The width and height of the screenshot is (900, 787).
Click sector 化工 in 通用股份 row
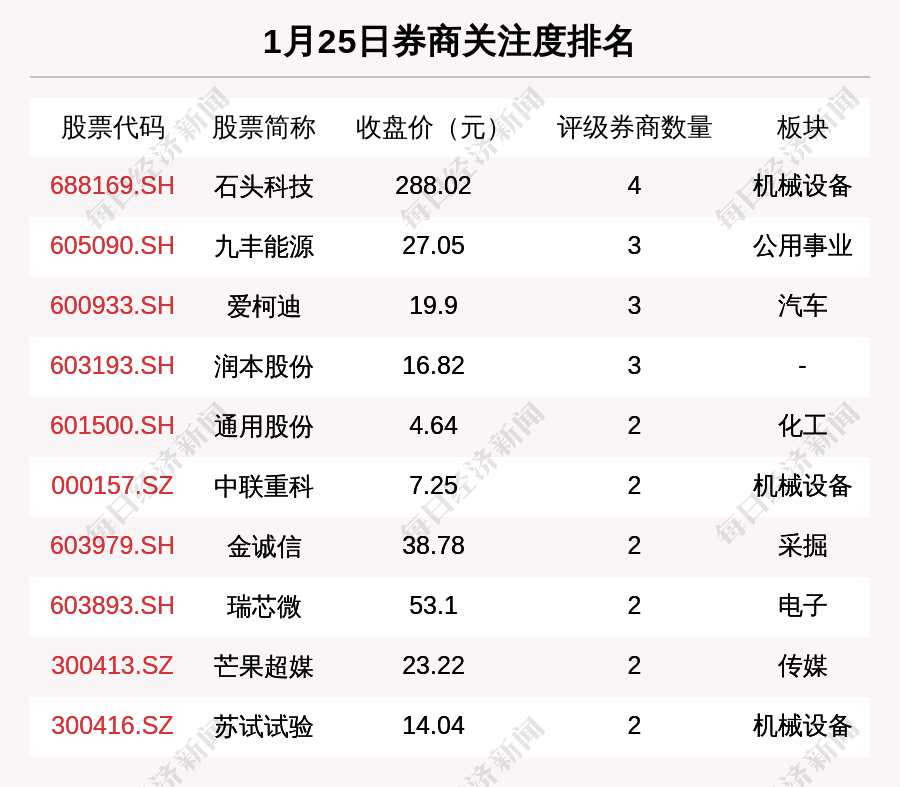tap(802, 426)
